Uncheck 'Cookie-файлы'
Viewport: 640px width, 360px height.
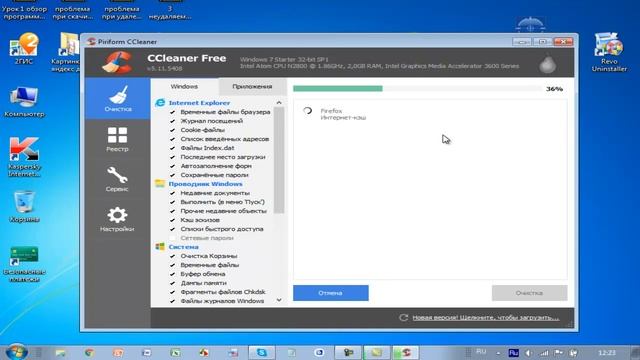tap(172, 130)
